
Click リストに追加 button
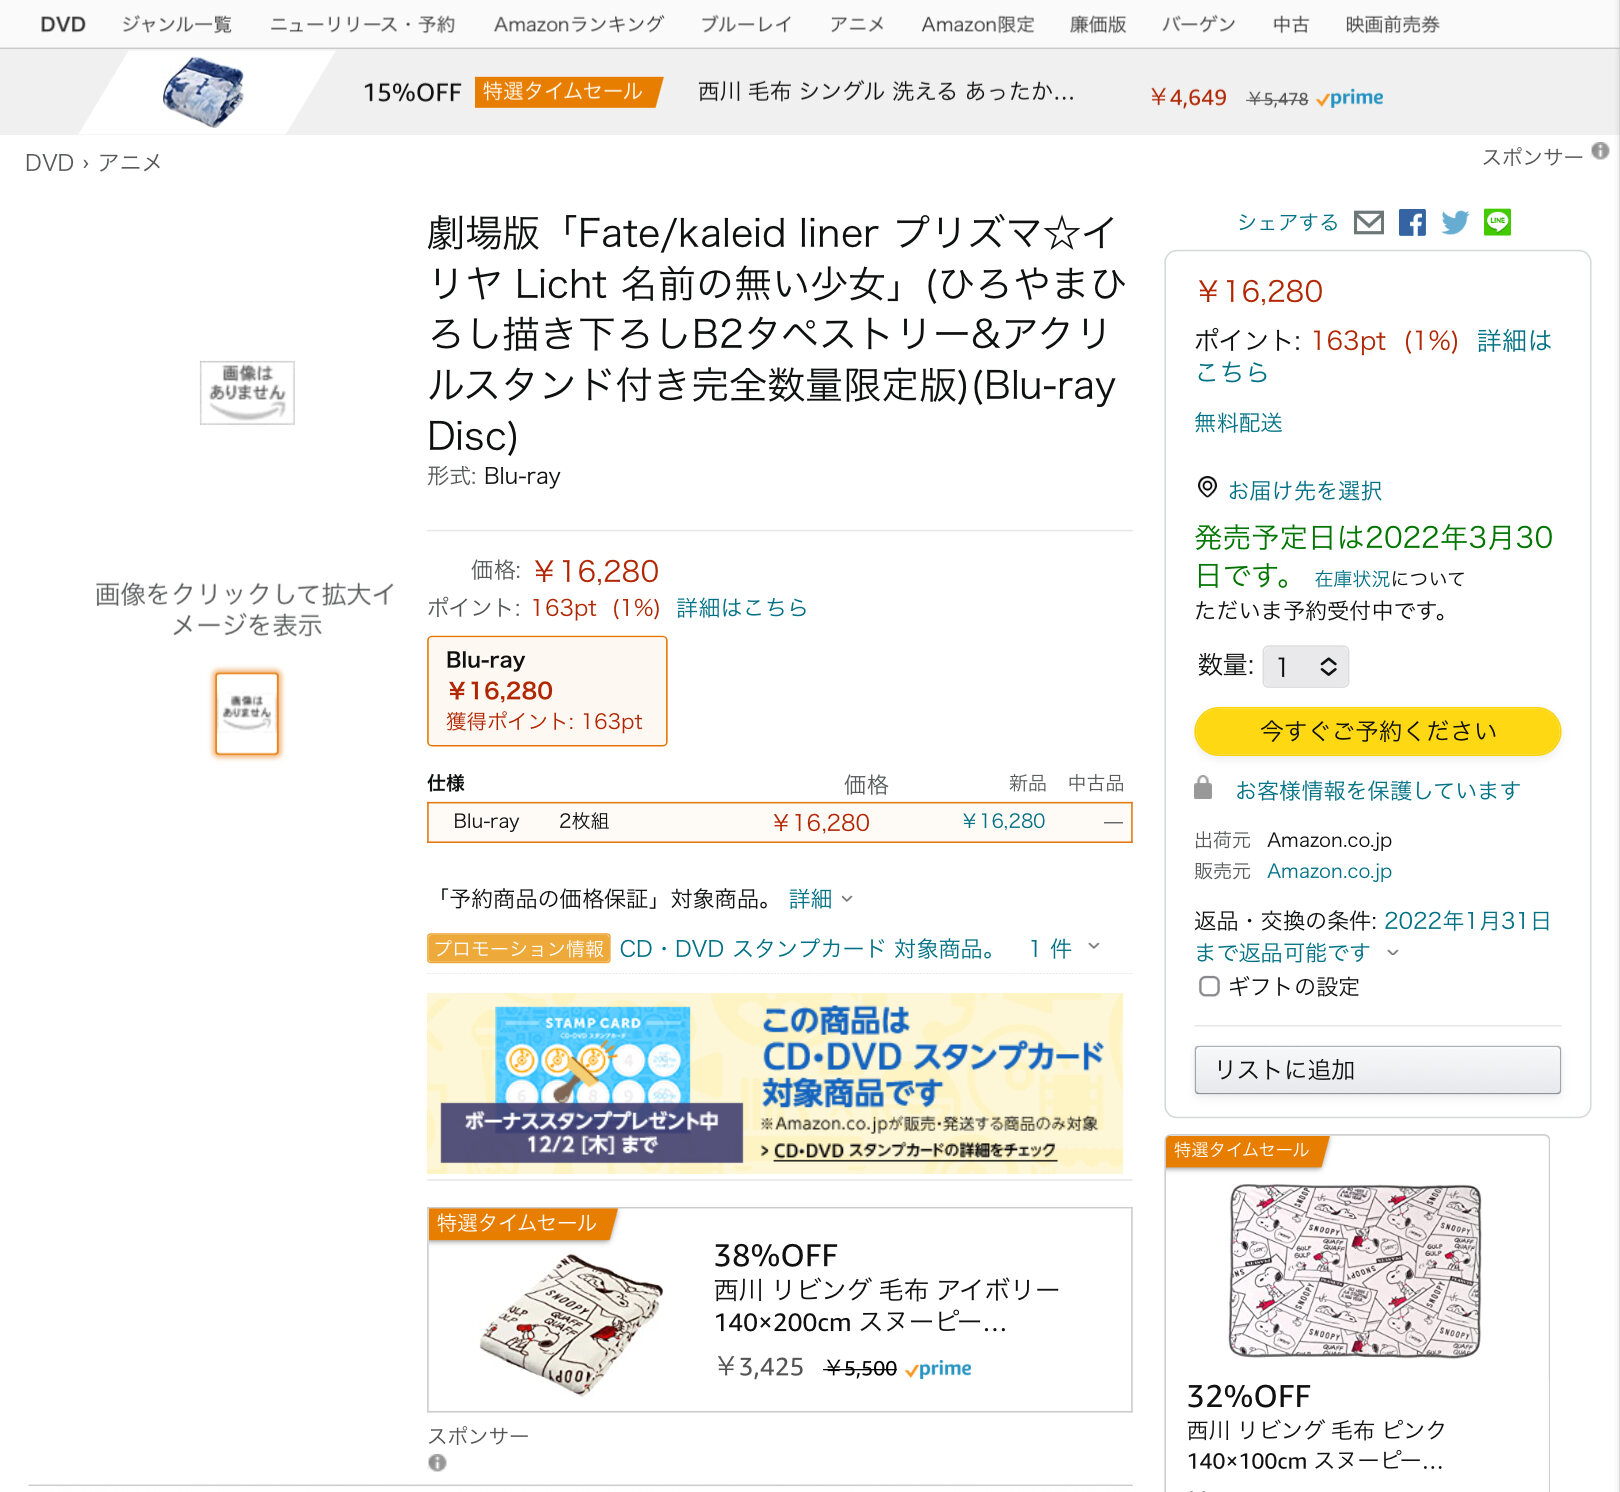[x=1378, y=1070]
